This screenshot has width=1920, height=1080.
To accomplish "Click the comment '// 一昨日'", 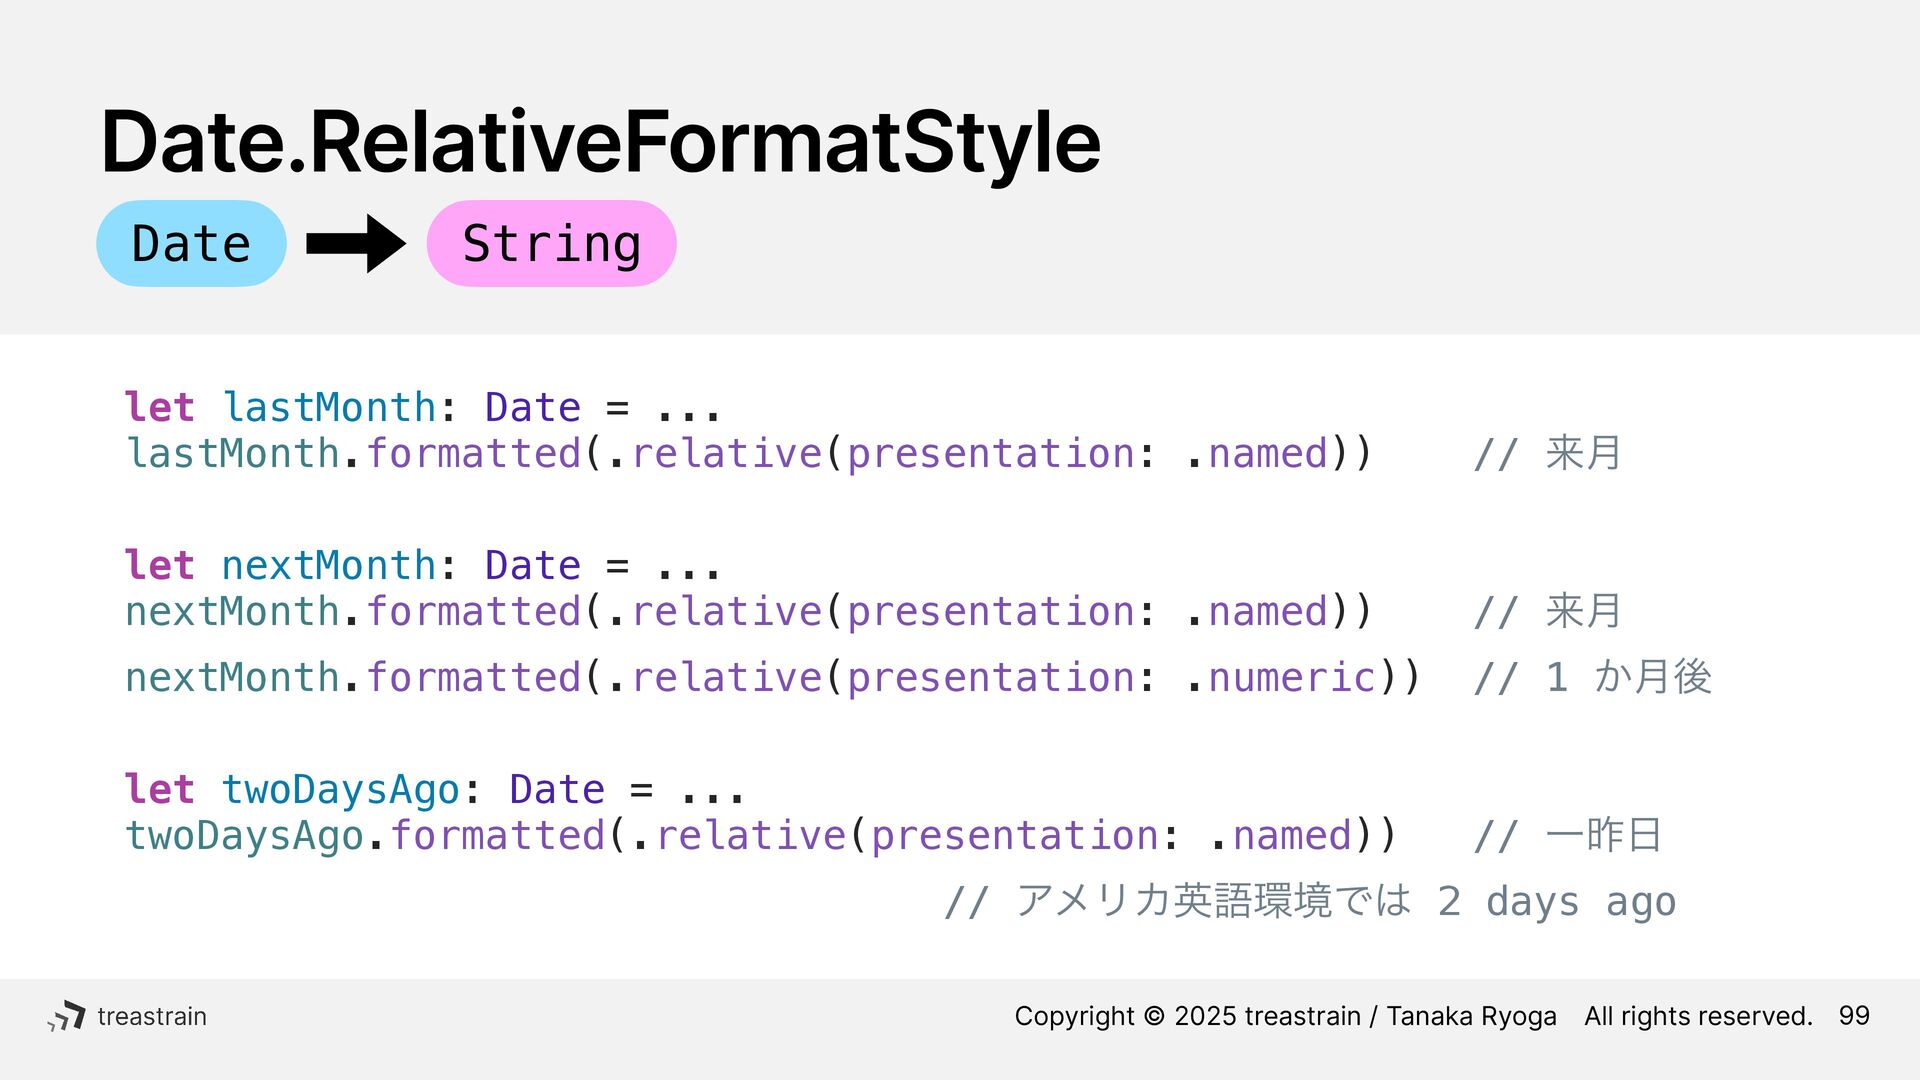I will tap(1567, 836).
